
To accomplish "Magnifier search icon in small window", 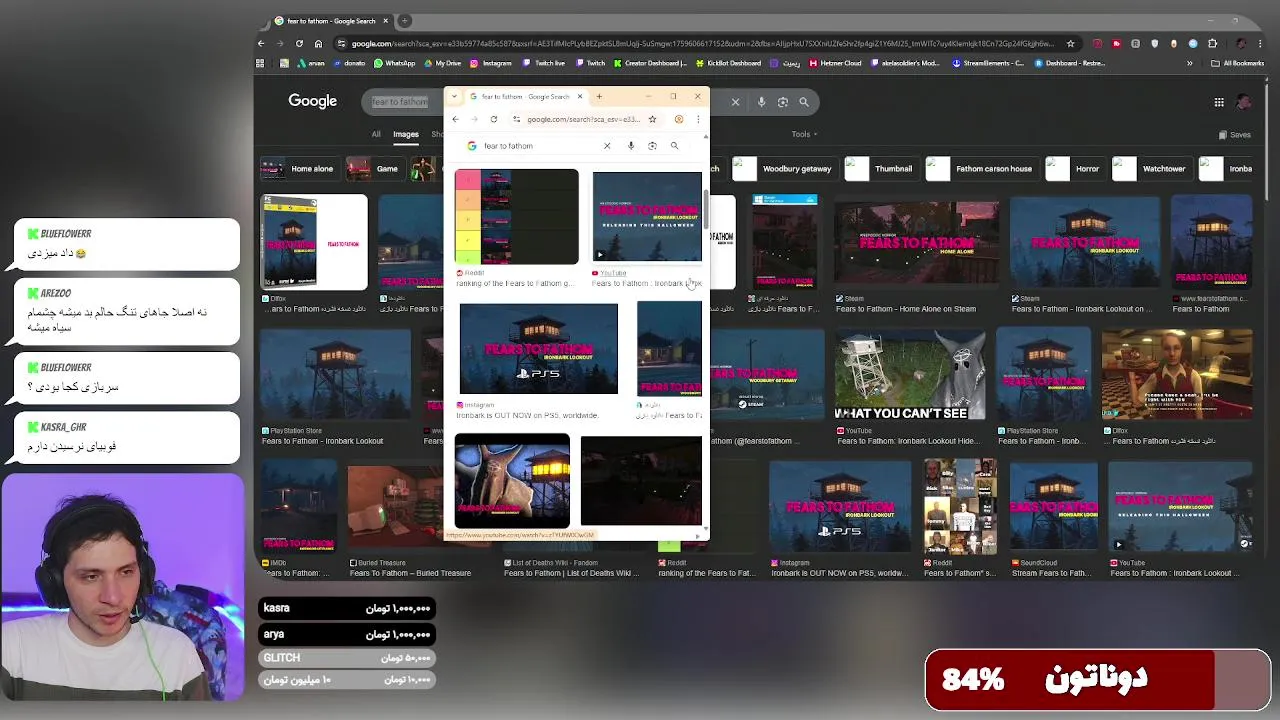I will point(674,146).
